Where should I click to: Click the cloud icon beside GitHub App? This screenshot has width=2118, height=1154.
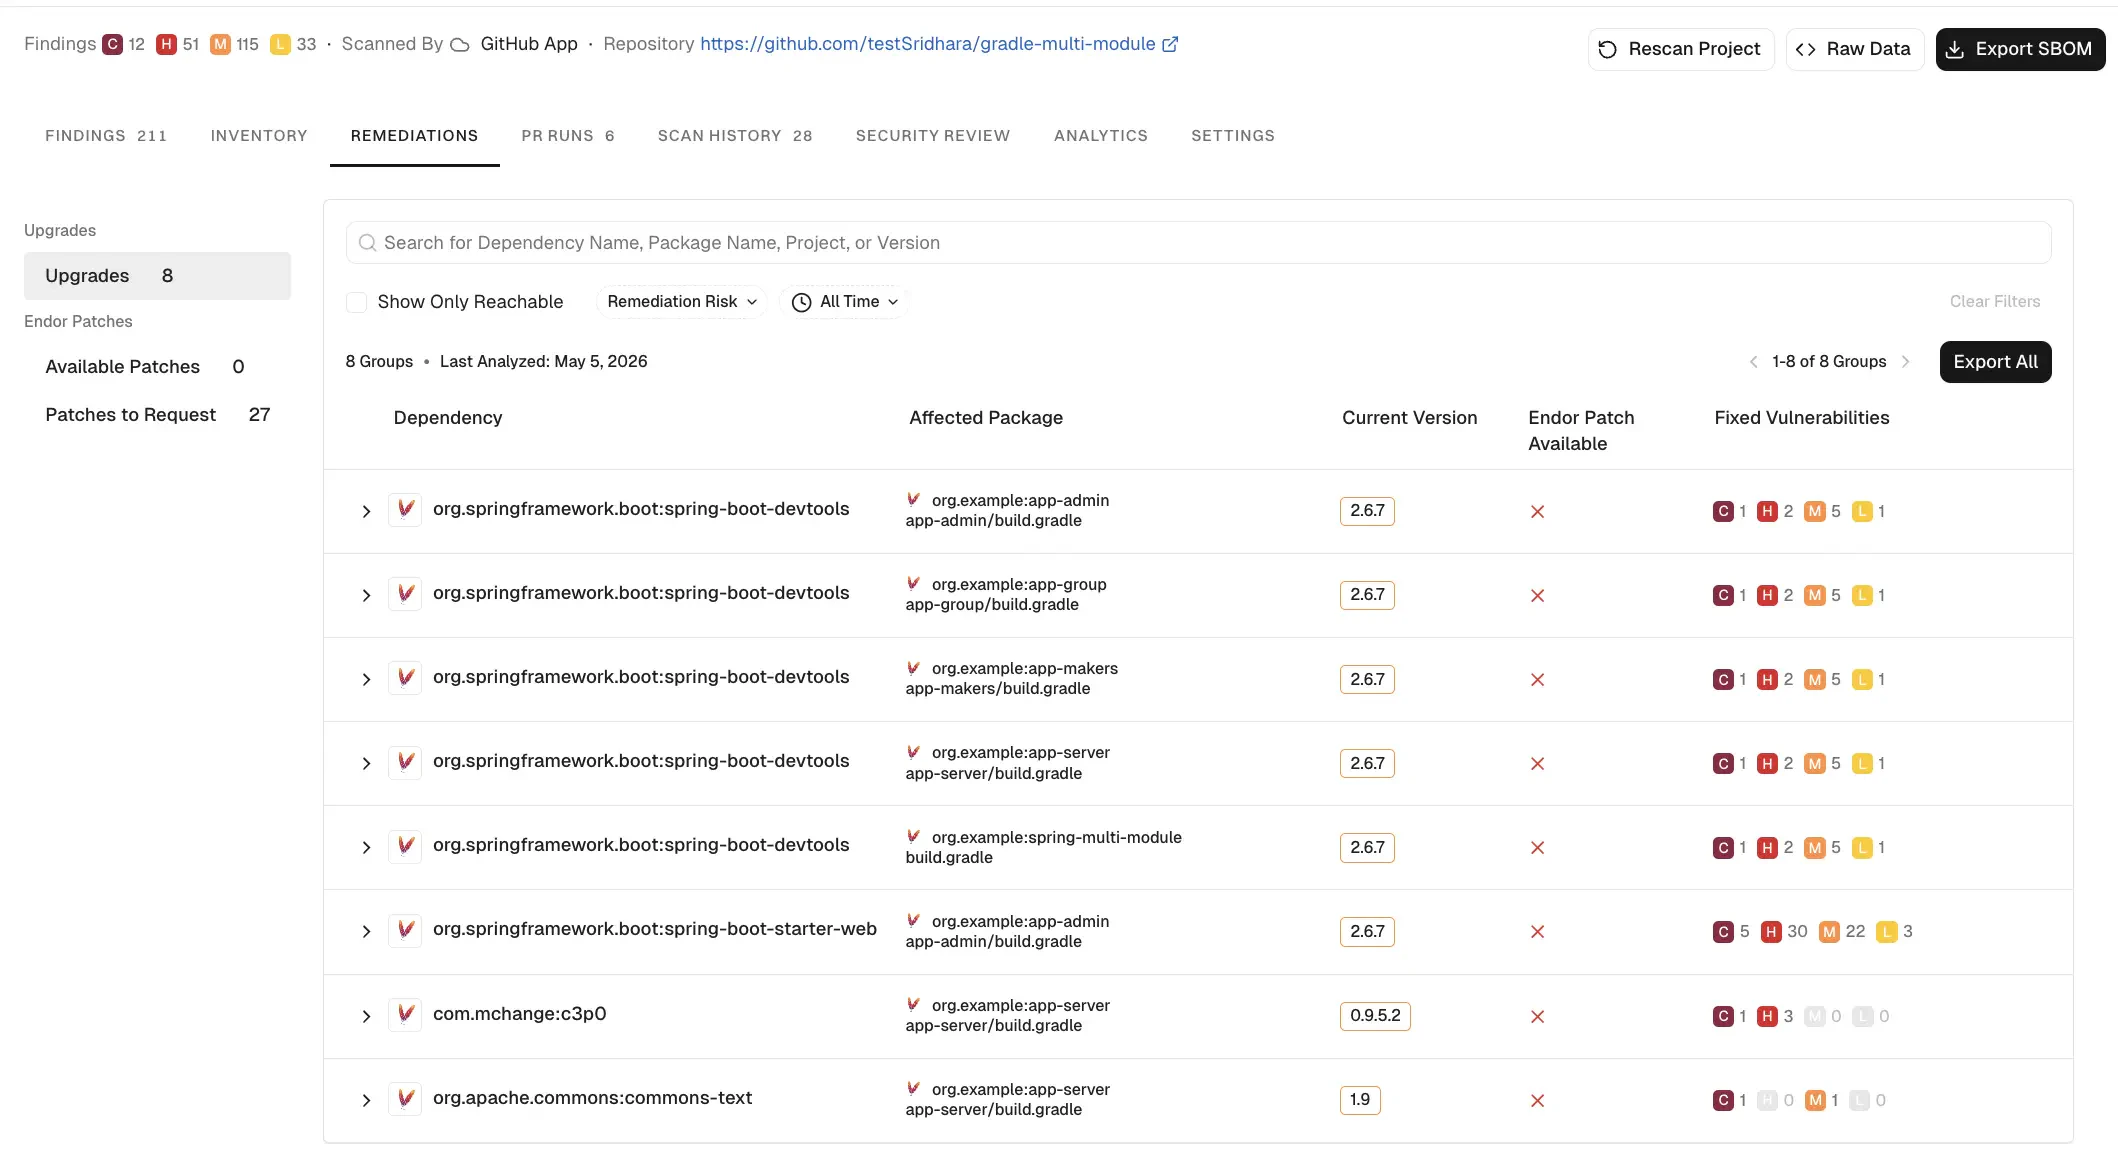click(x=460, y=45)
